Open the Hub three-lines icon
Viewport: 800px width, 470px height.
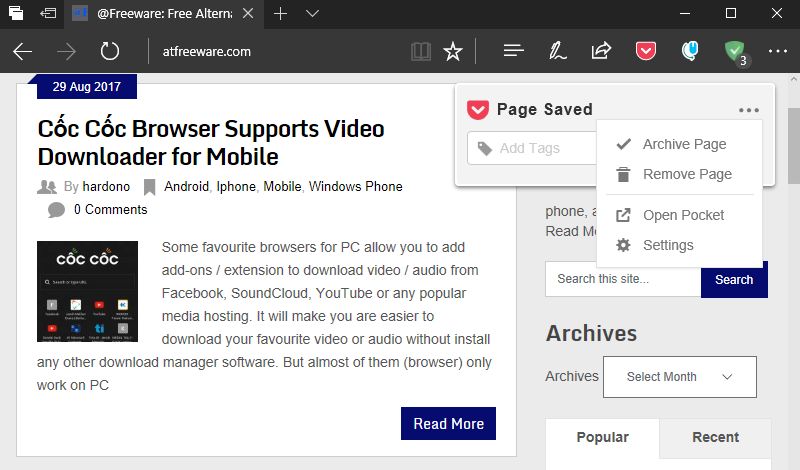click(x=514, y=51)
